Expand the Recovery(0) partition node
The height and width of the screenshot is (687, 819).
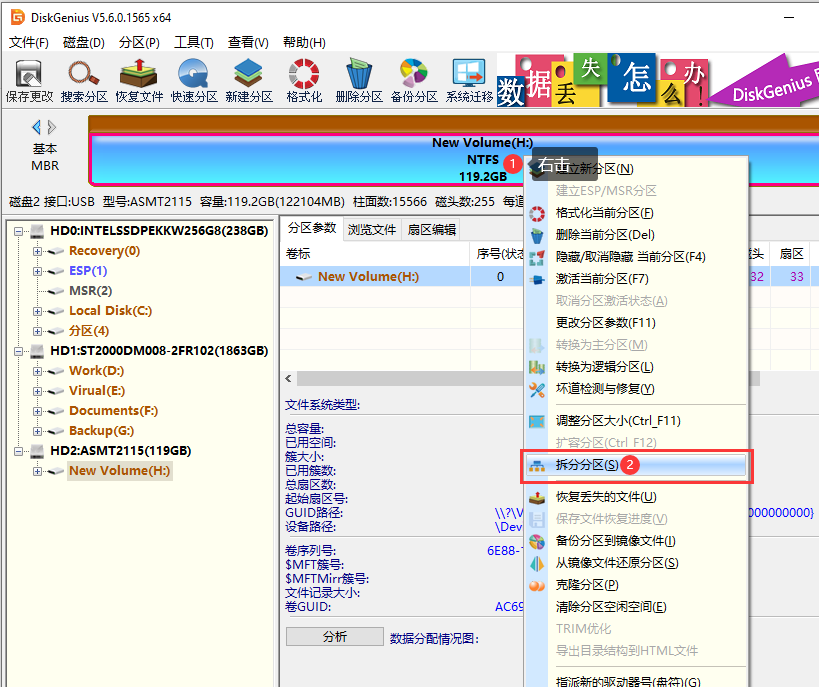coord(37,251)
